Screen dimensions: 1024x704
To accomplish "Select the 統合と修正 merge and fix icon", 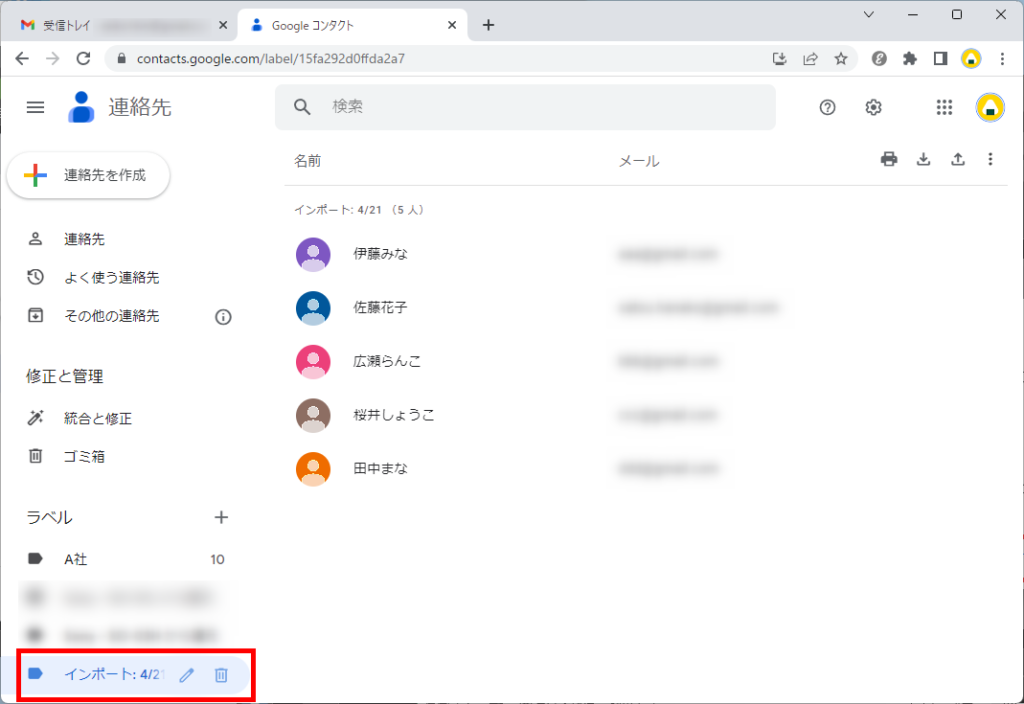I will click(x=36, y=418).
